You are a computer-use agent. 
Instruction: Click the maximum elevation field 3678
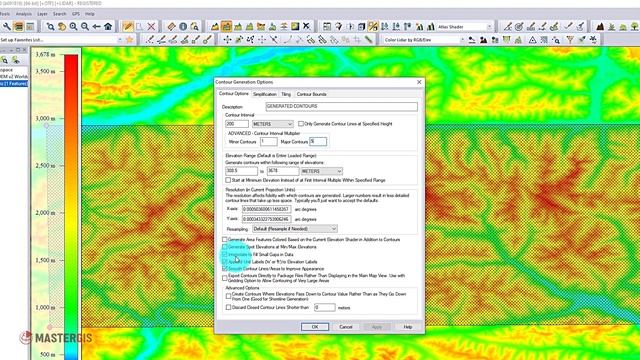click(x=283, y=171)
